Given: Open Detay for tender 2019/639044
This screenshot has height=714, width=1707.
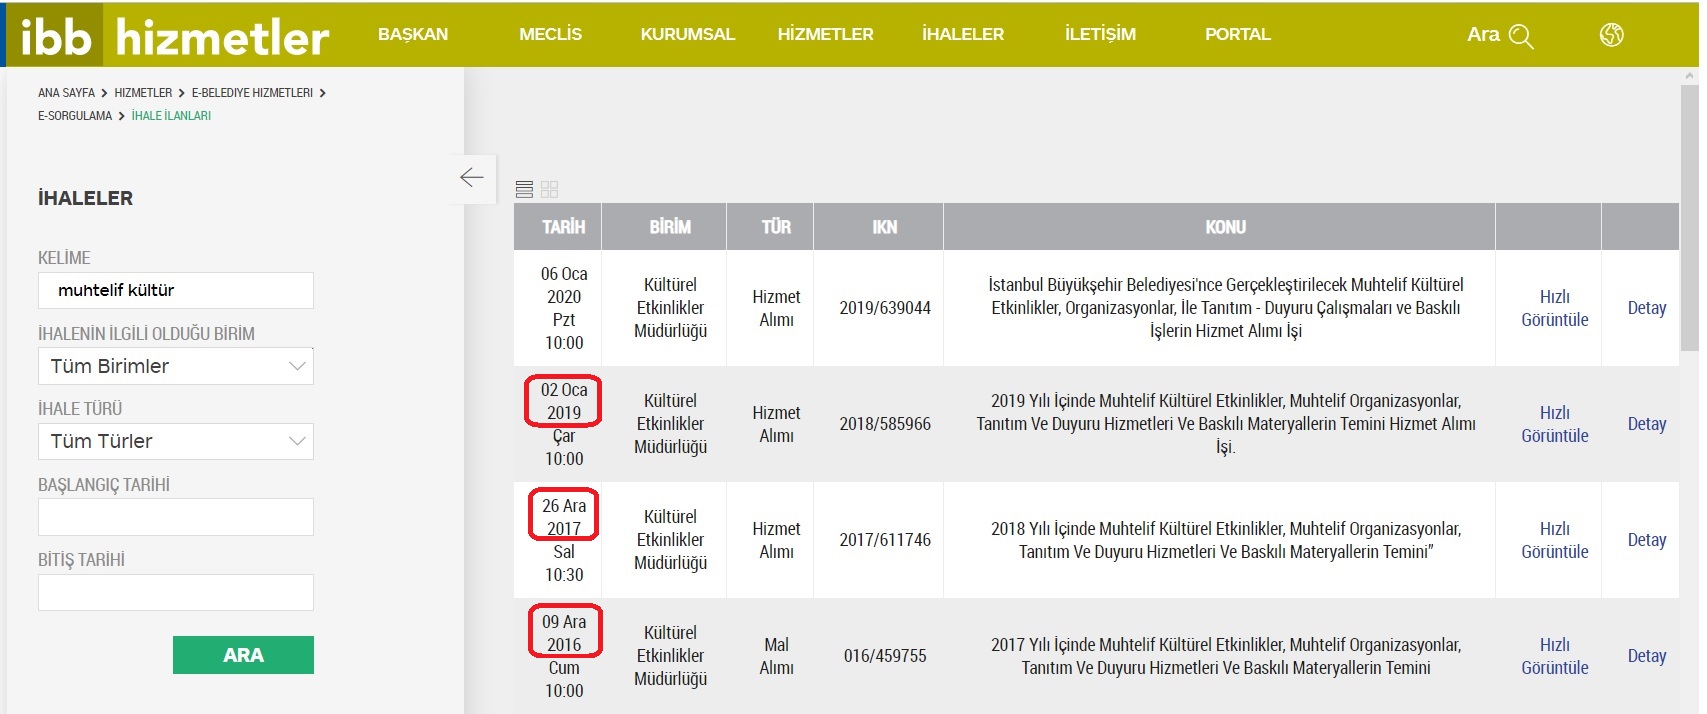Looking at the screenshot, I should 1646,308.
